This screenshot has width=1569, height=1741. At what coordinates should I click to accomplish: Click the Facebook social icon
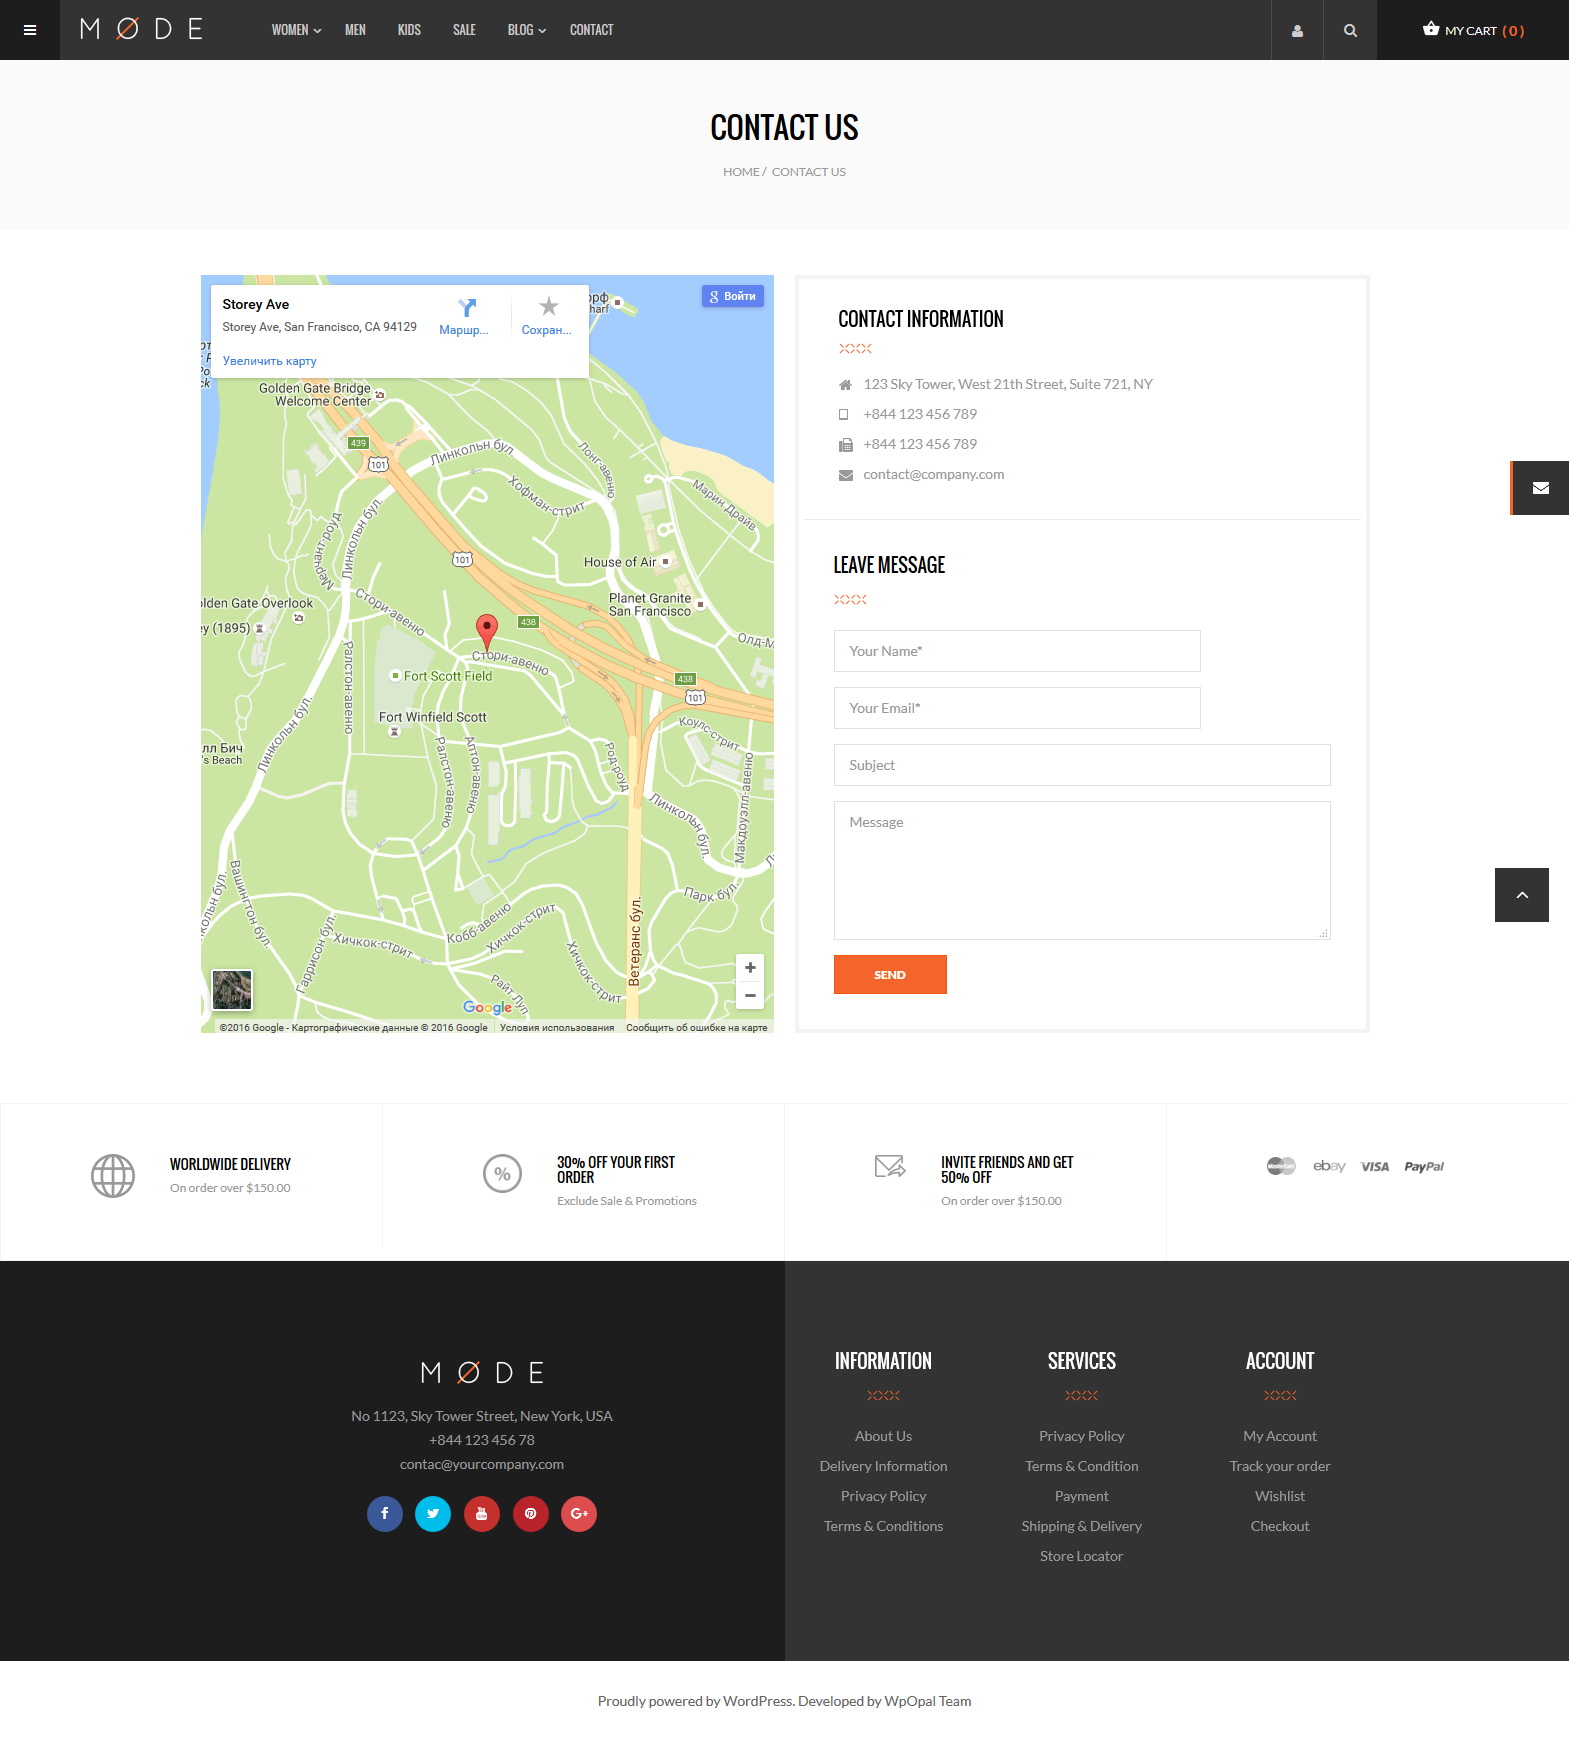tap(385, 1513)
